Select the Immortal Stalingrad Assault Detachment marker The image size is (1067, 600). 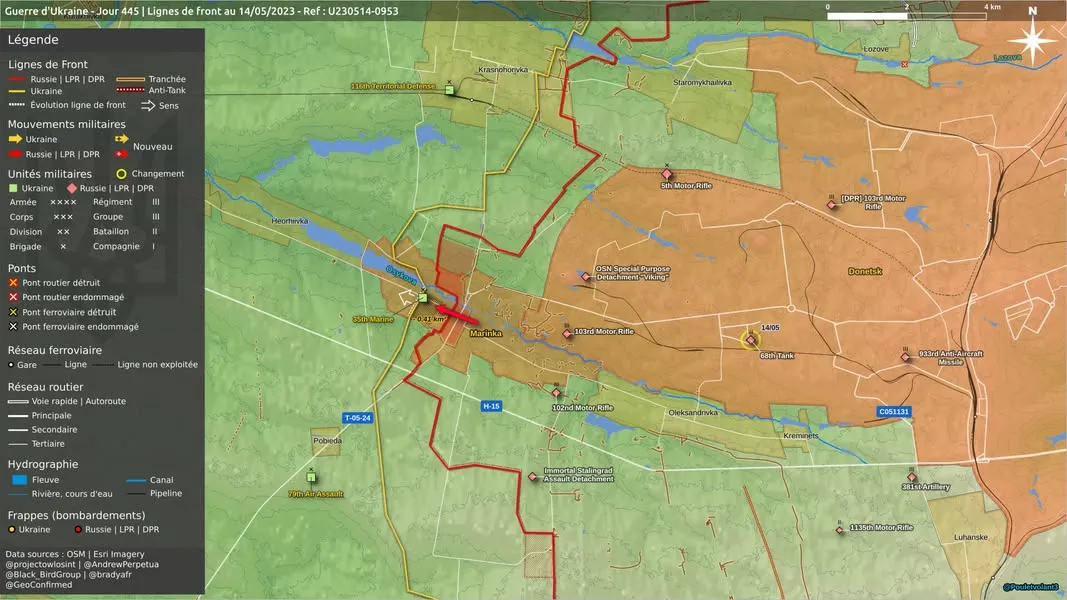533,477
